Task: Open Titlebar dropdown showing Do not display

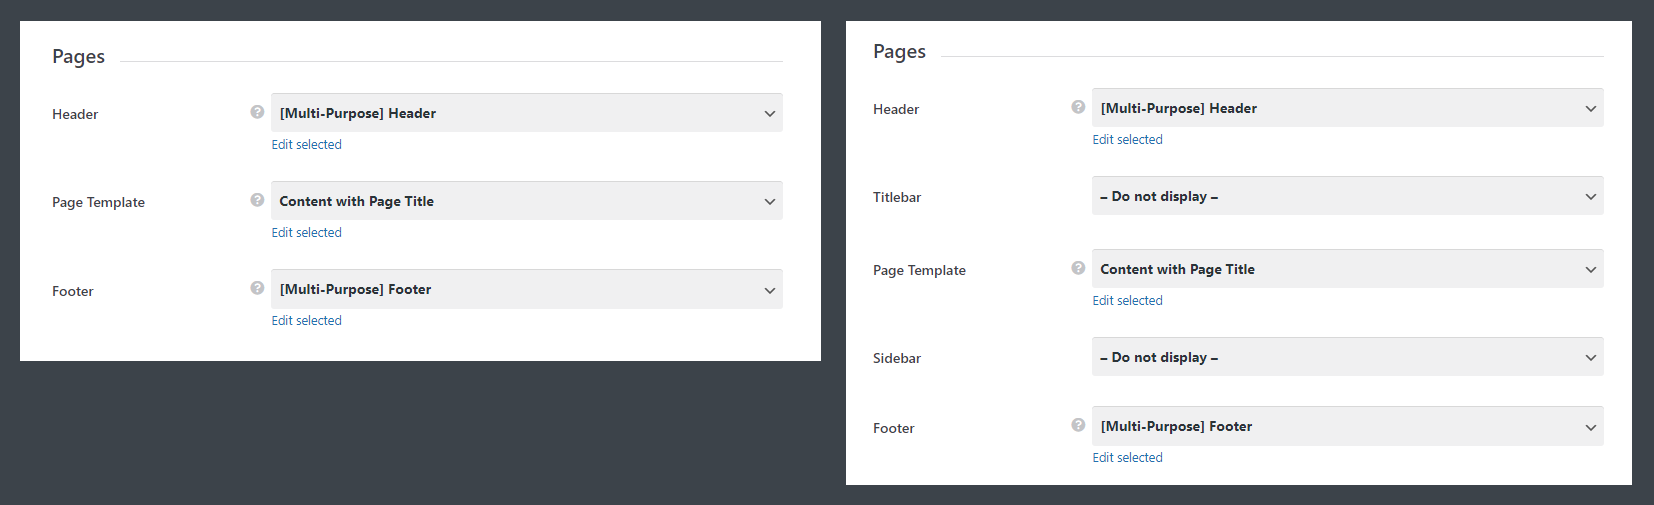Action: (x=1348, y=196)
